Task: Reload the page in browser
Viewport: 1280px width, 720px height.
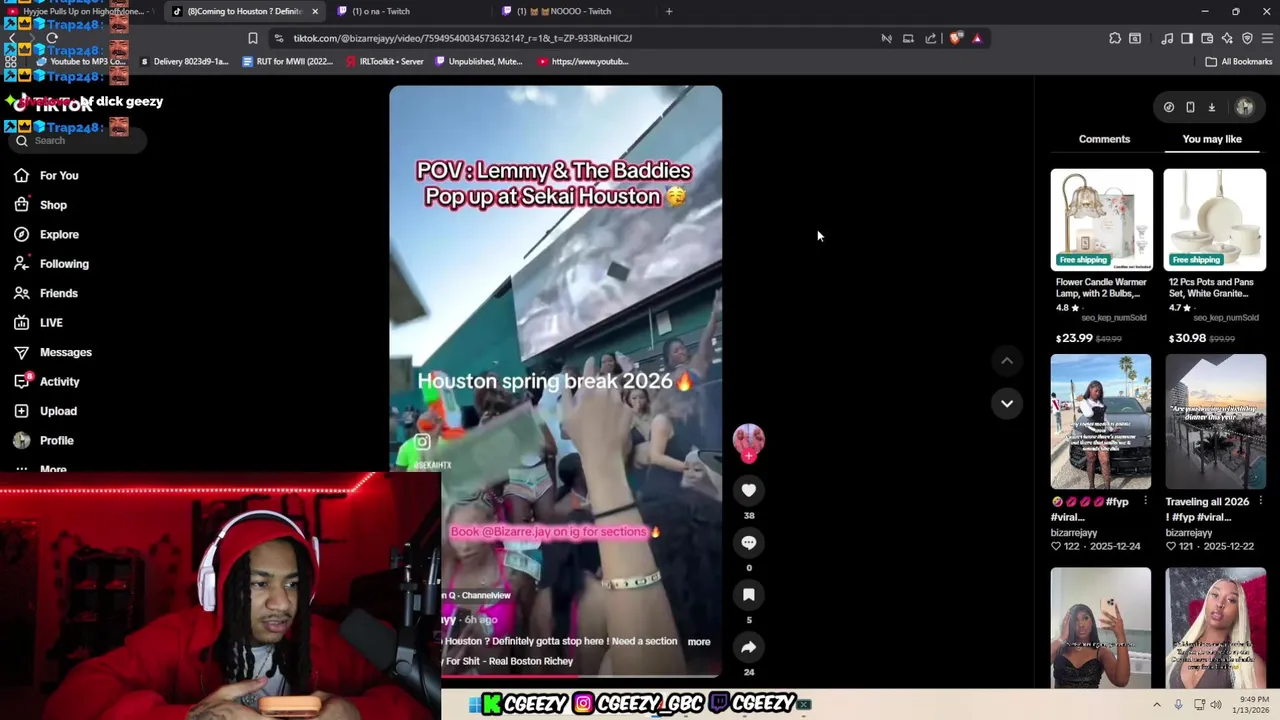Action: [52, 38]
